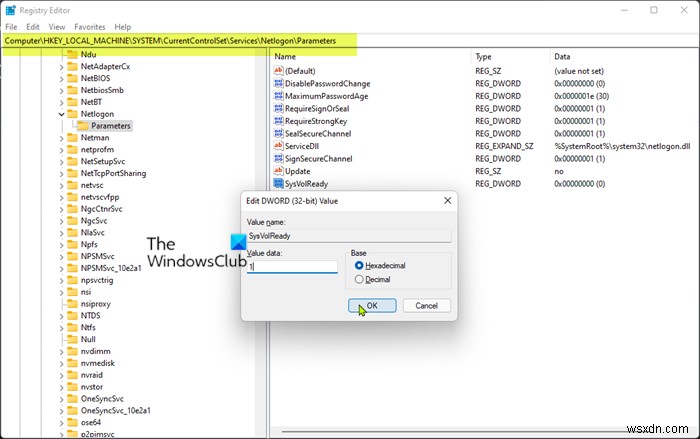Viewport: 700px width, 439px height.
Task: Click the Ntfs folder icon
Action: (x=72, y=327)
